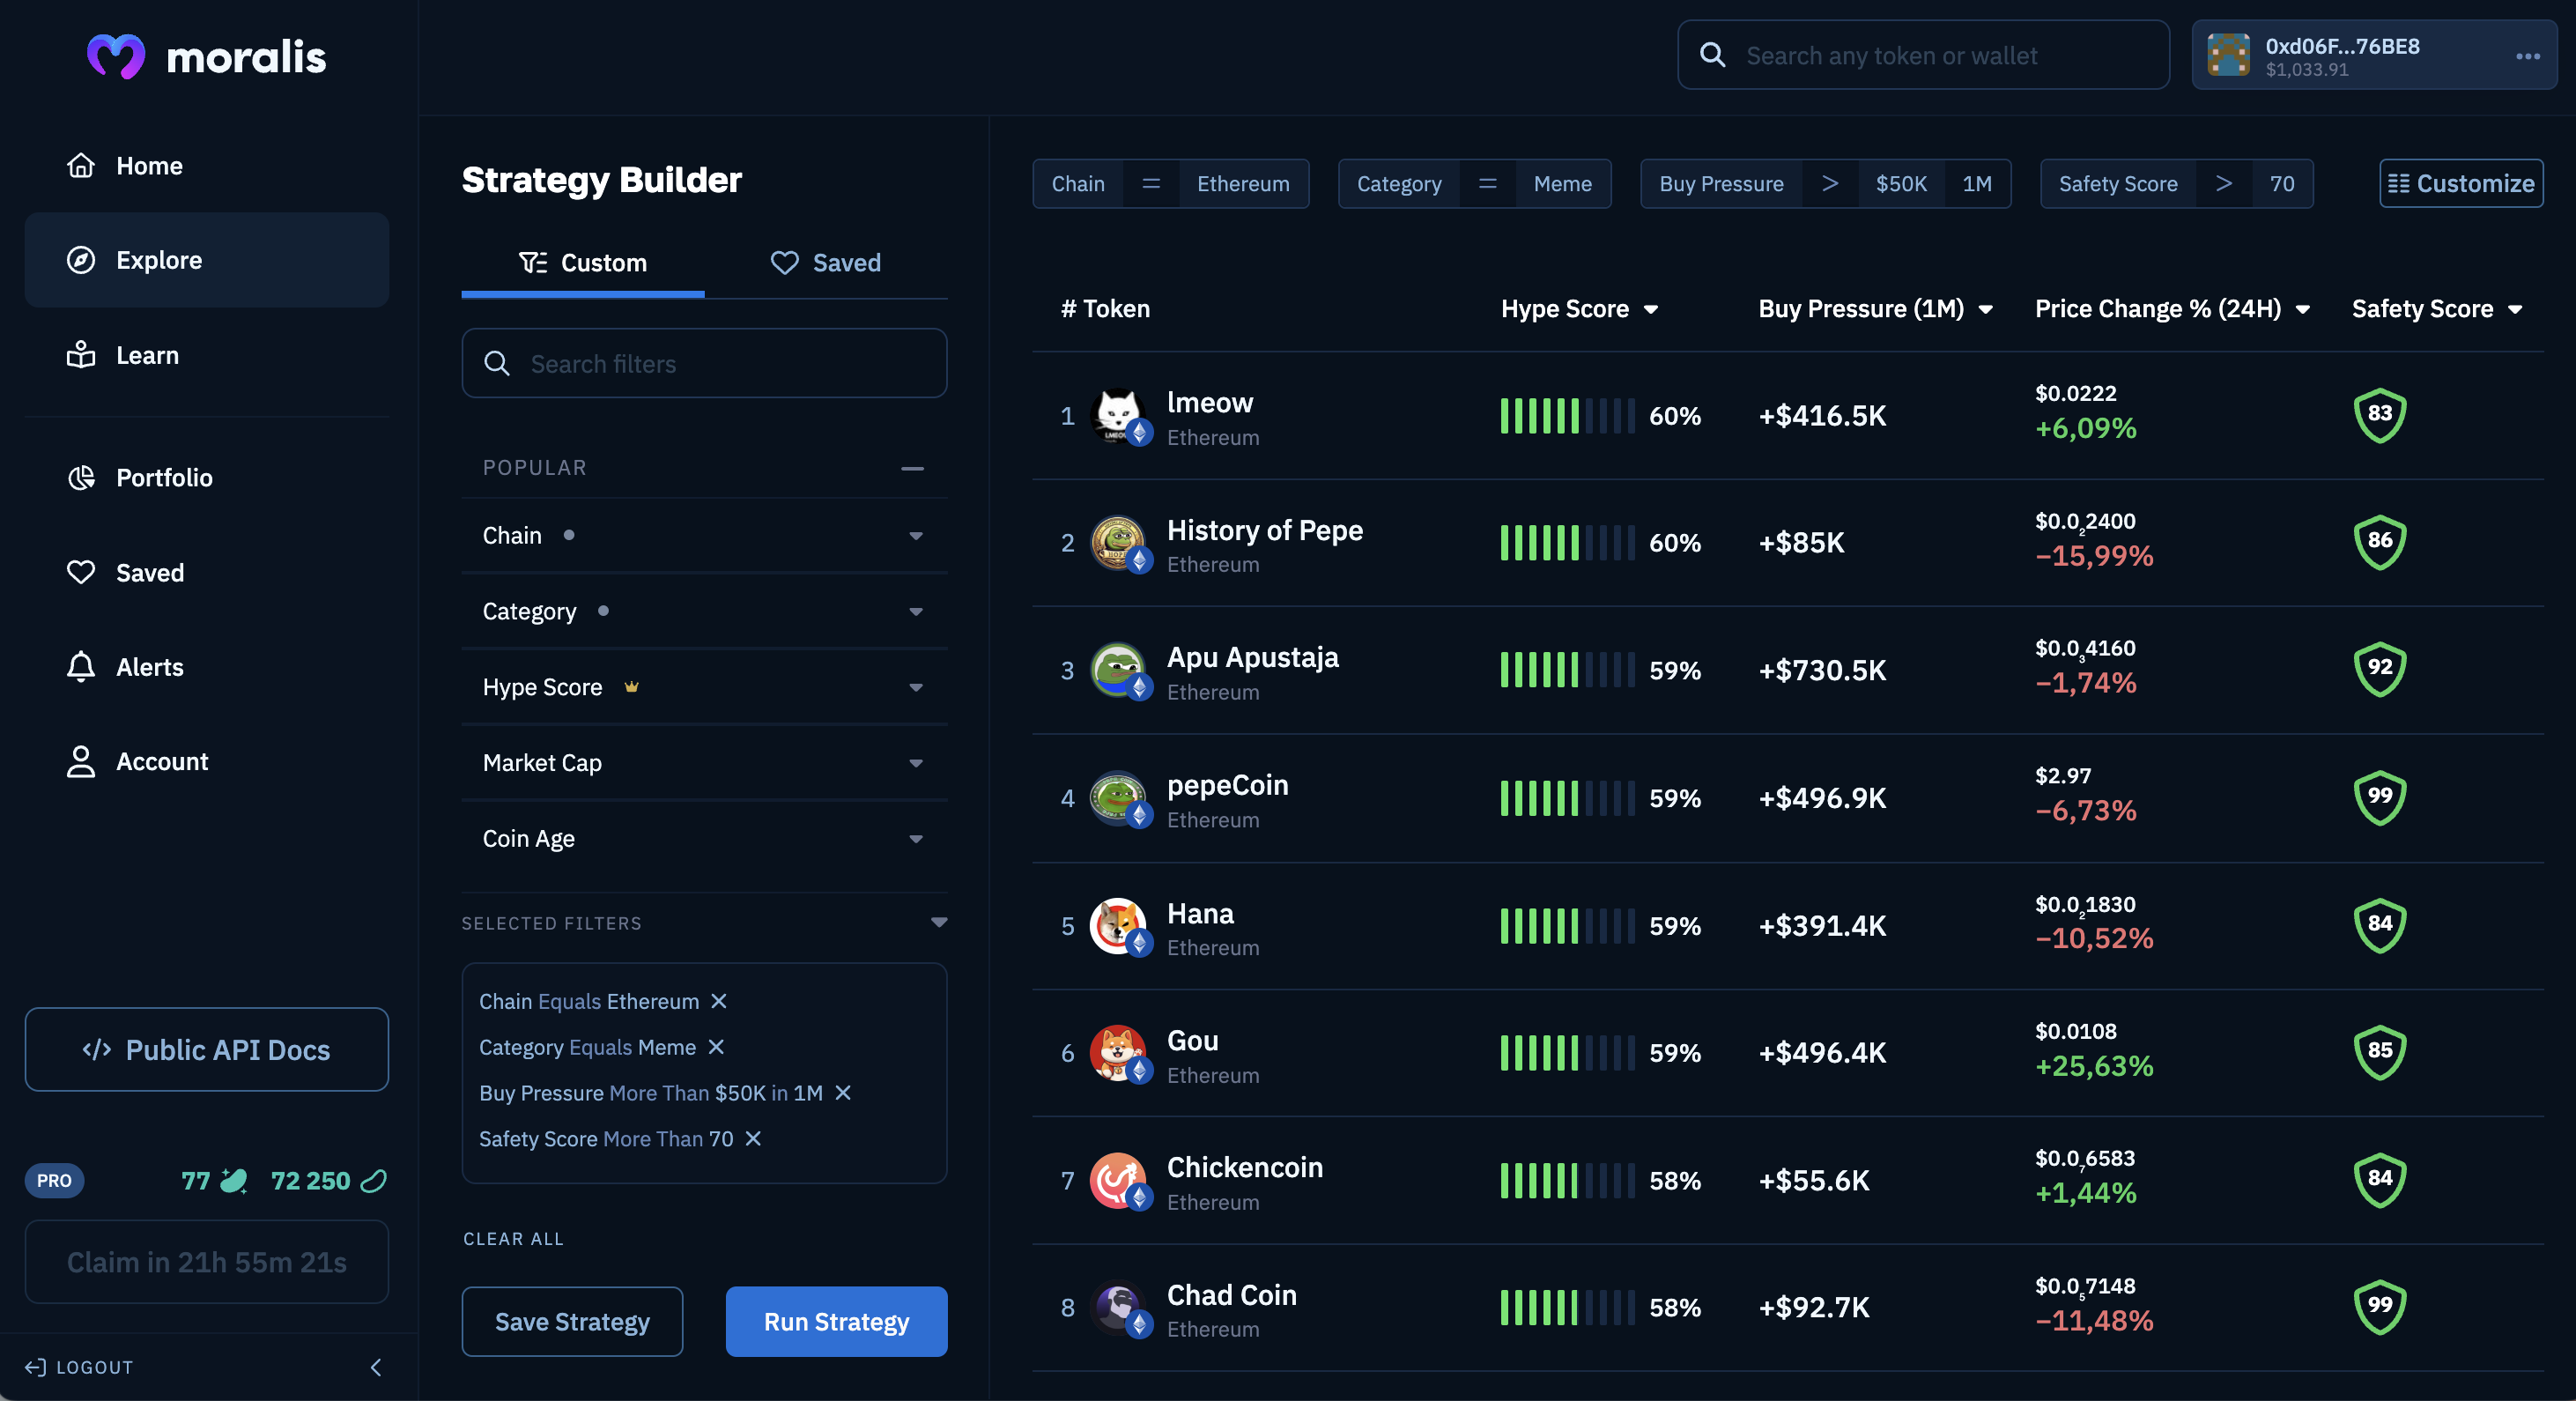This screenshot has height=1401, width=2576.
Task: Click Save Strategy
Action: (572, 1321)
